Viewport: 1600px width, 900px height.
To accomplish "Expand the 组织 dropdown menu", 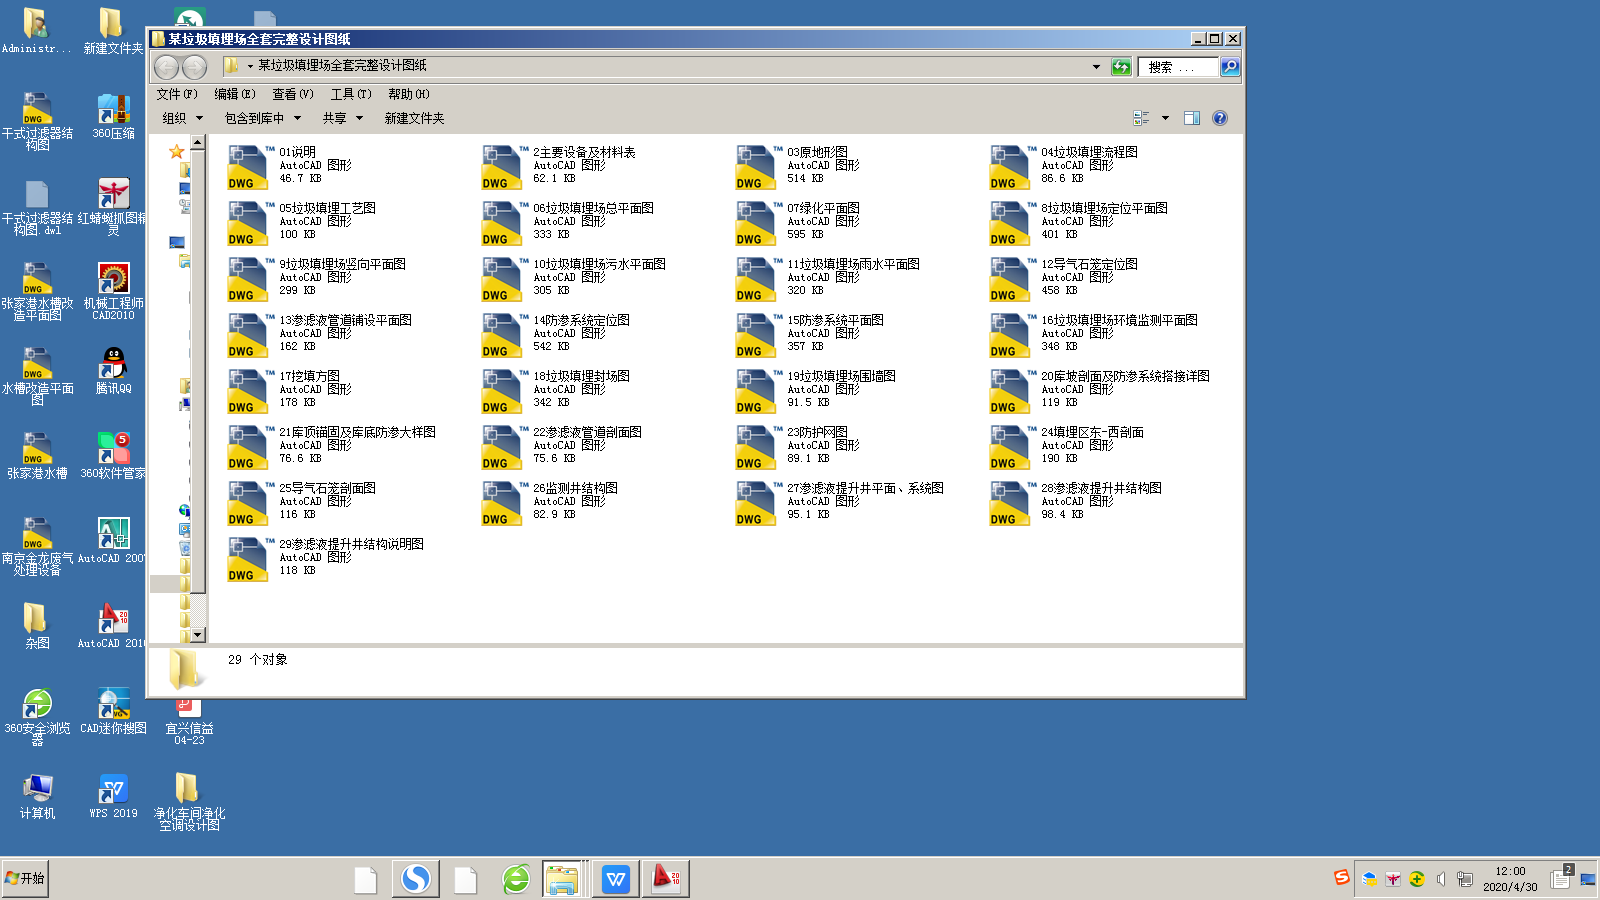I will coord(182,118).
